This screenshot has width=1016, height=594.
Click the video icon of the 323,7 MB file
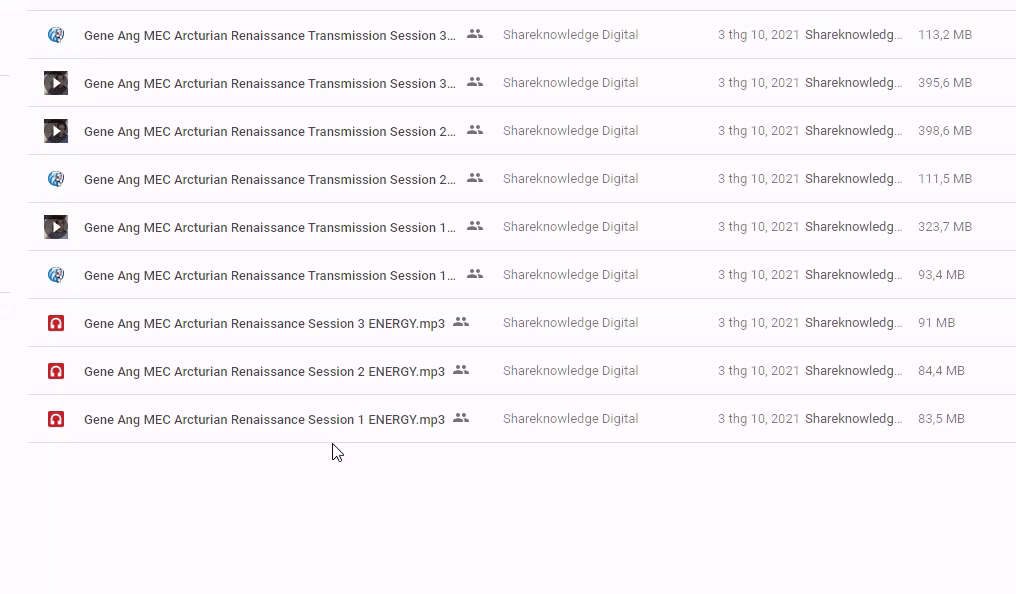pyautogui.click(x=56, y=227)
